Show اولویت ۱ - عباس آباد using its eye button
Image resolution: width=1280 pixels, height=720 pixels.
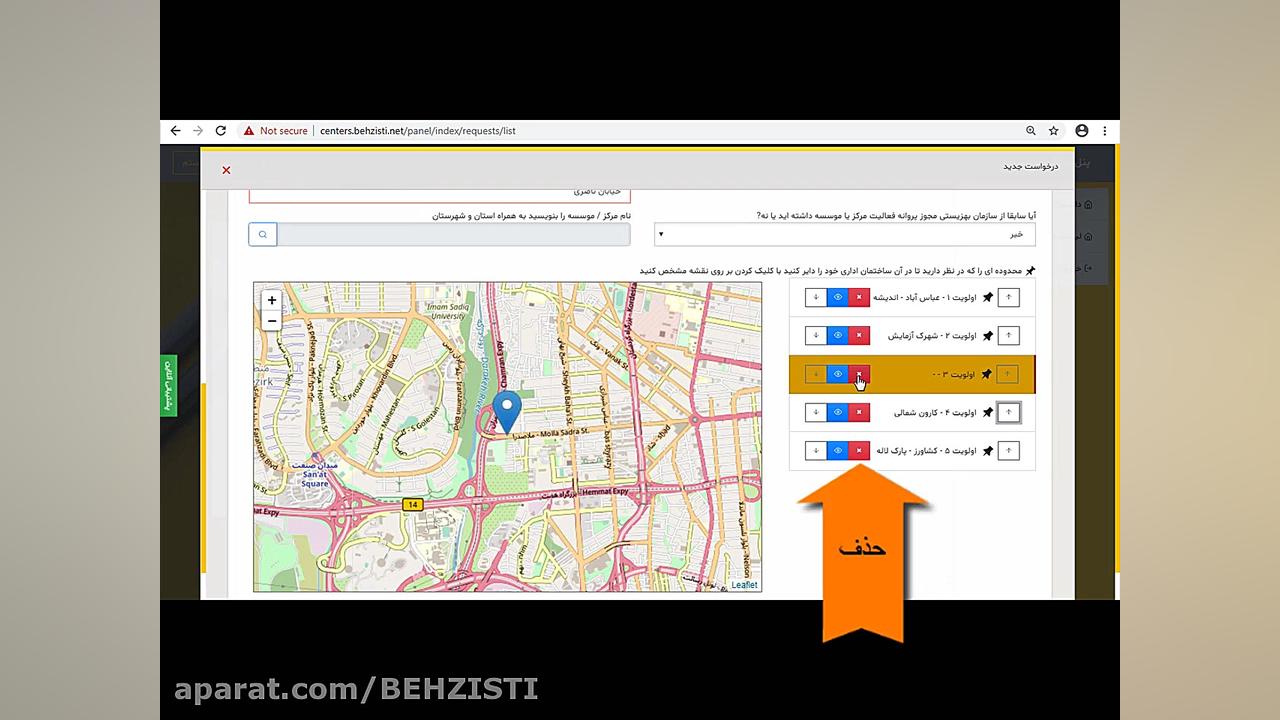(x=838, y=297)
